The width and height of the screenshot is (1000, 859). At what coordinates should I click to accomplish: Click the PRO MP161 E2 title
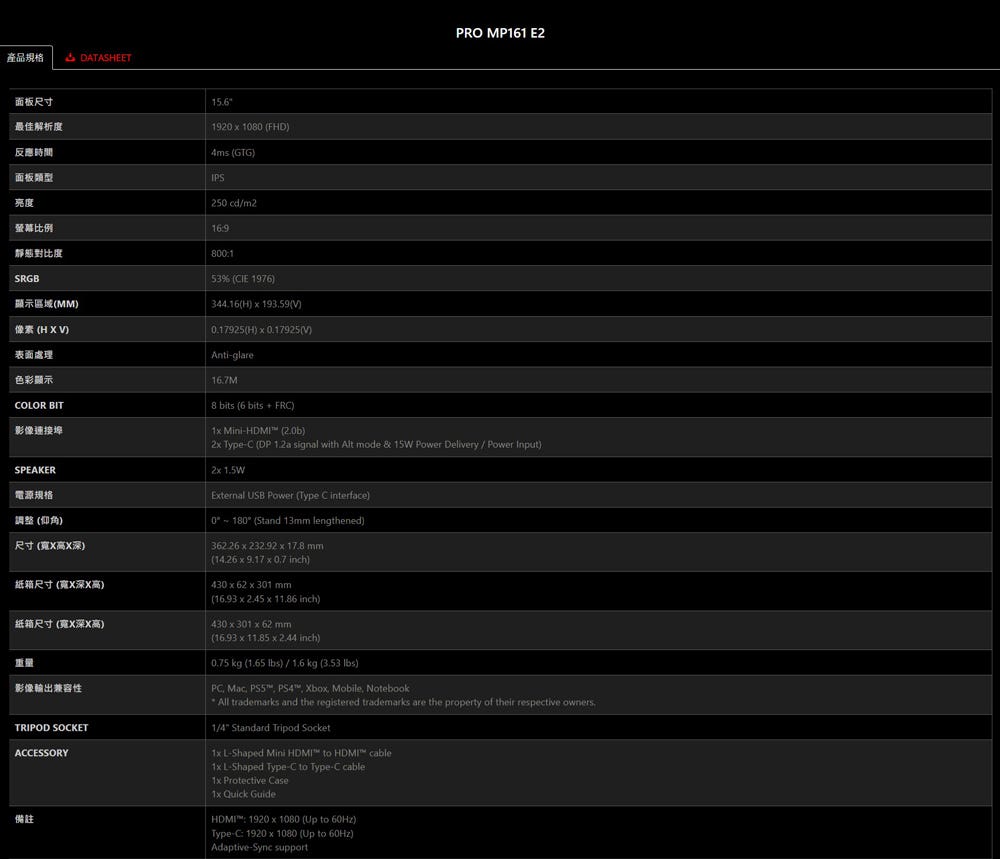click(x=500, y=33)
